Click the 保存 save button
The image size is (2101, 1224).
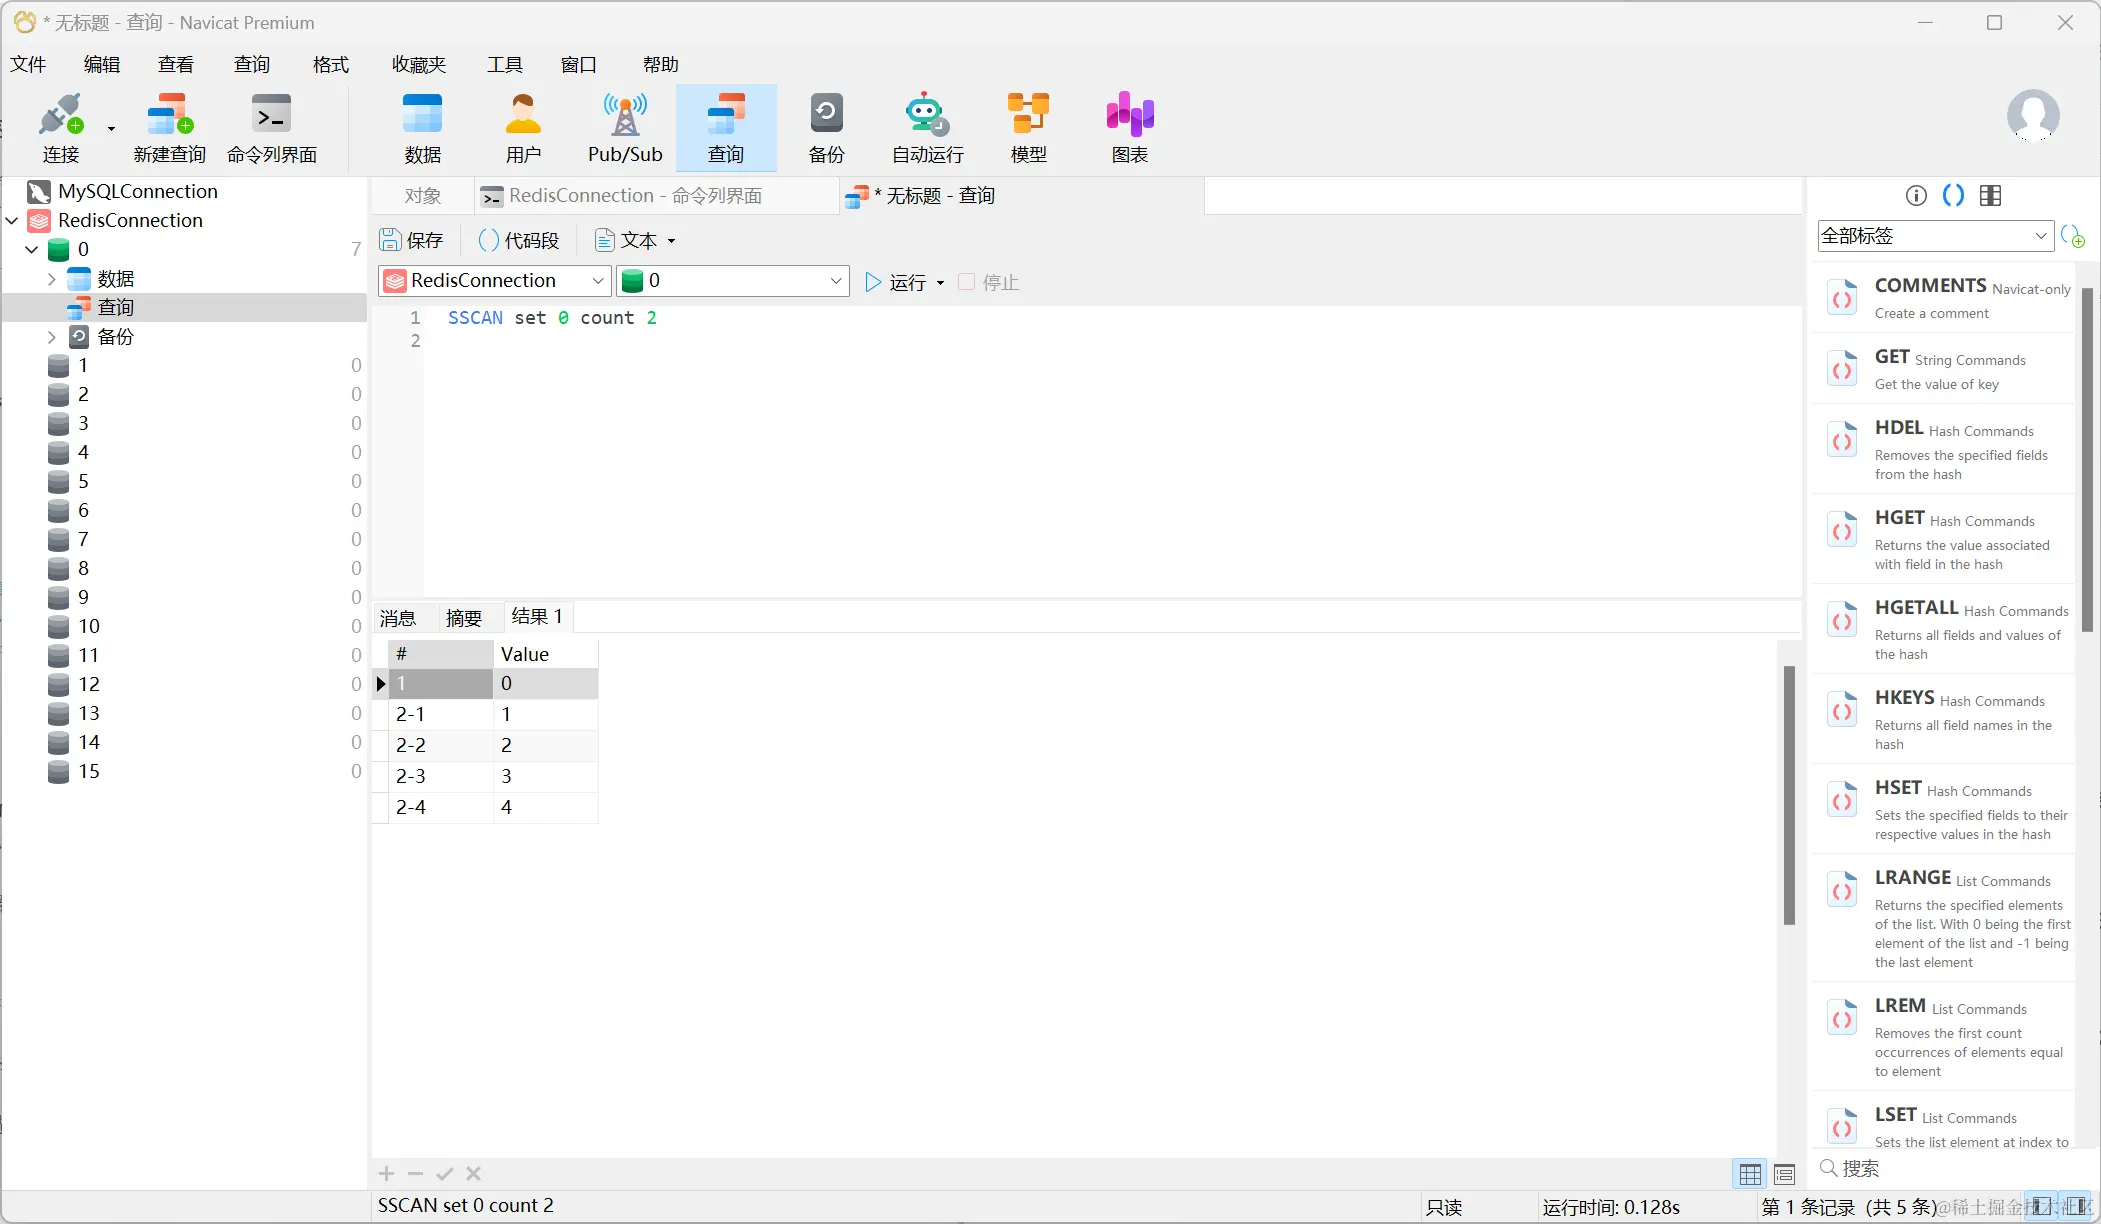click(x=412, y=240)
